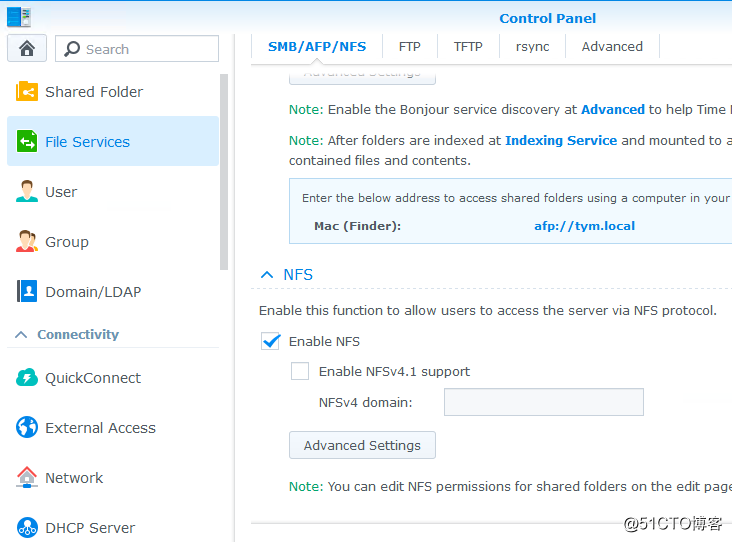This screenshot has width=732, height=542.
Task: Switch to the SMB/AFP/NFS tab
Action: 317,47
